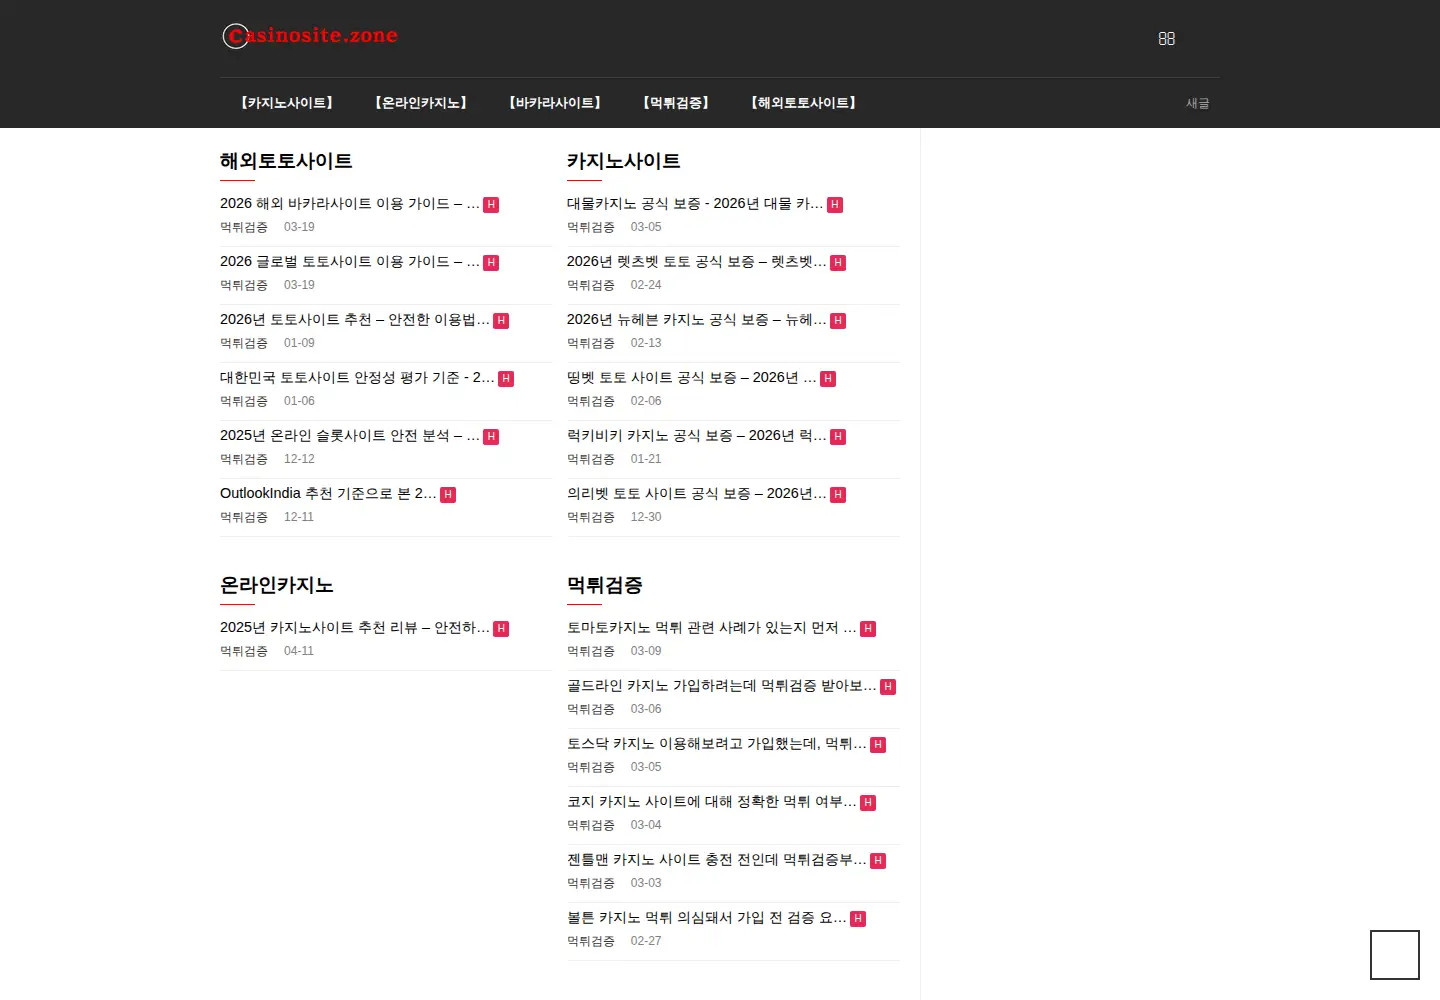The width and height of the screenshot is (1440, 1000).
Task: Open article '젠틀맨 카지노 사이트 충전 전인데'
Action: click(x=717, y=860)
